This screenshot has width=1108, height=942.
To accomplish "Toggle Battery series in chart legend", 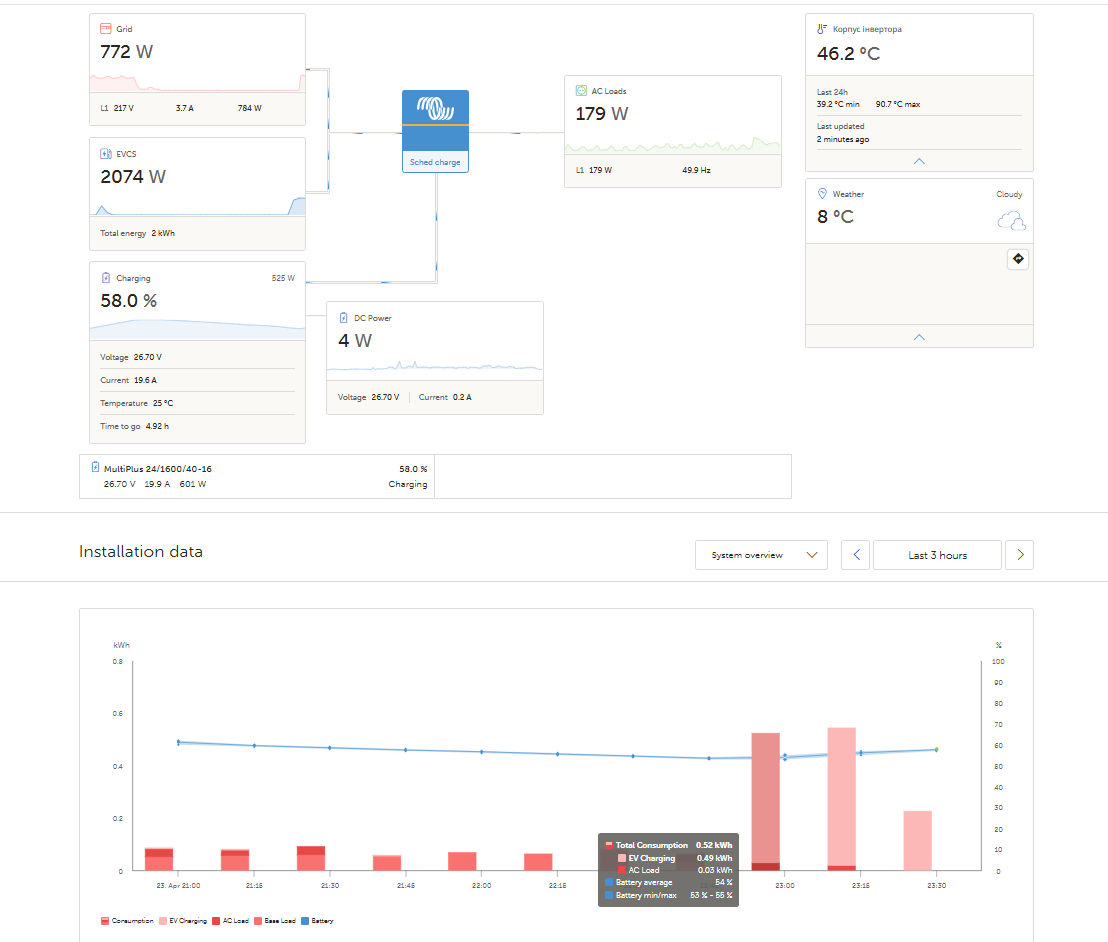I will [x=321, y=920].
